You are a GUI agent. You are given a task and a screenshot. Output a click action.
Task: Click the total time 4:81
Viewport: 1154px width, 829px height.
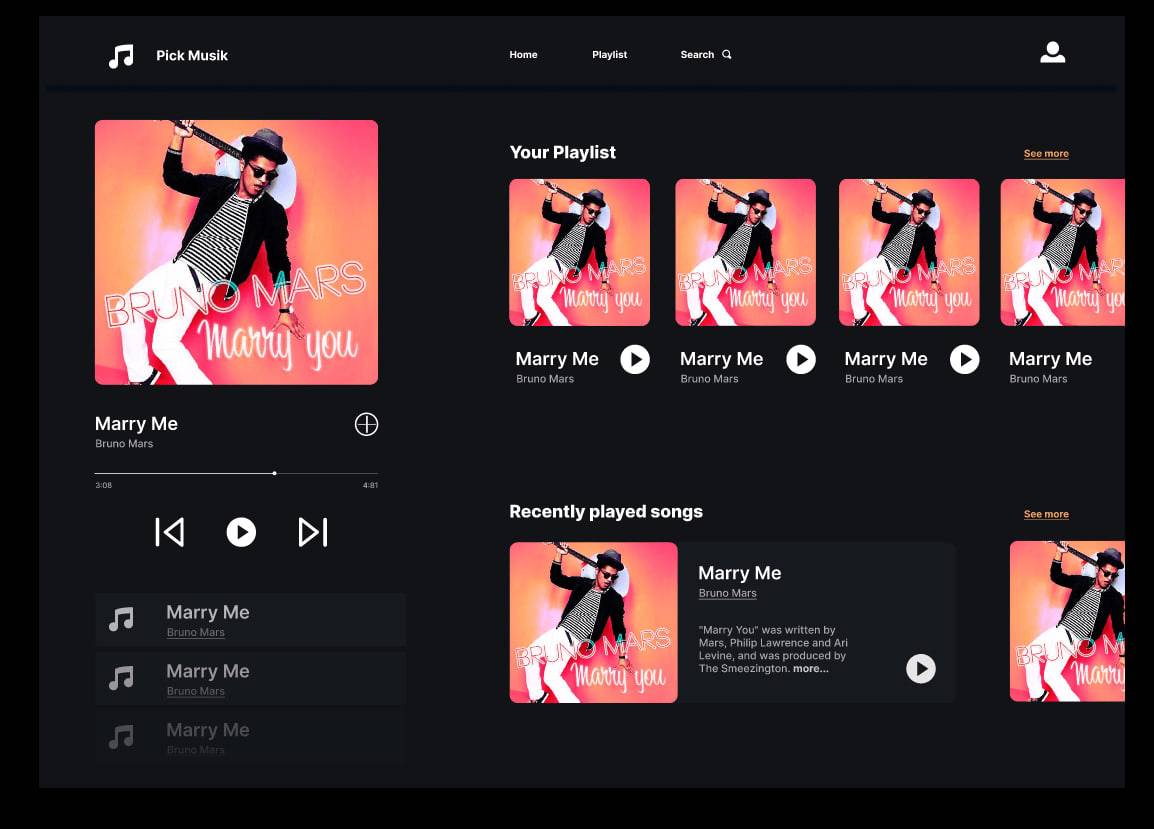tap(370, 485)
